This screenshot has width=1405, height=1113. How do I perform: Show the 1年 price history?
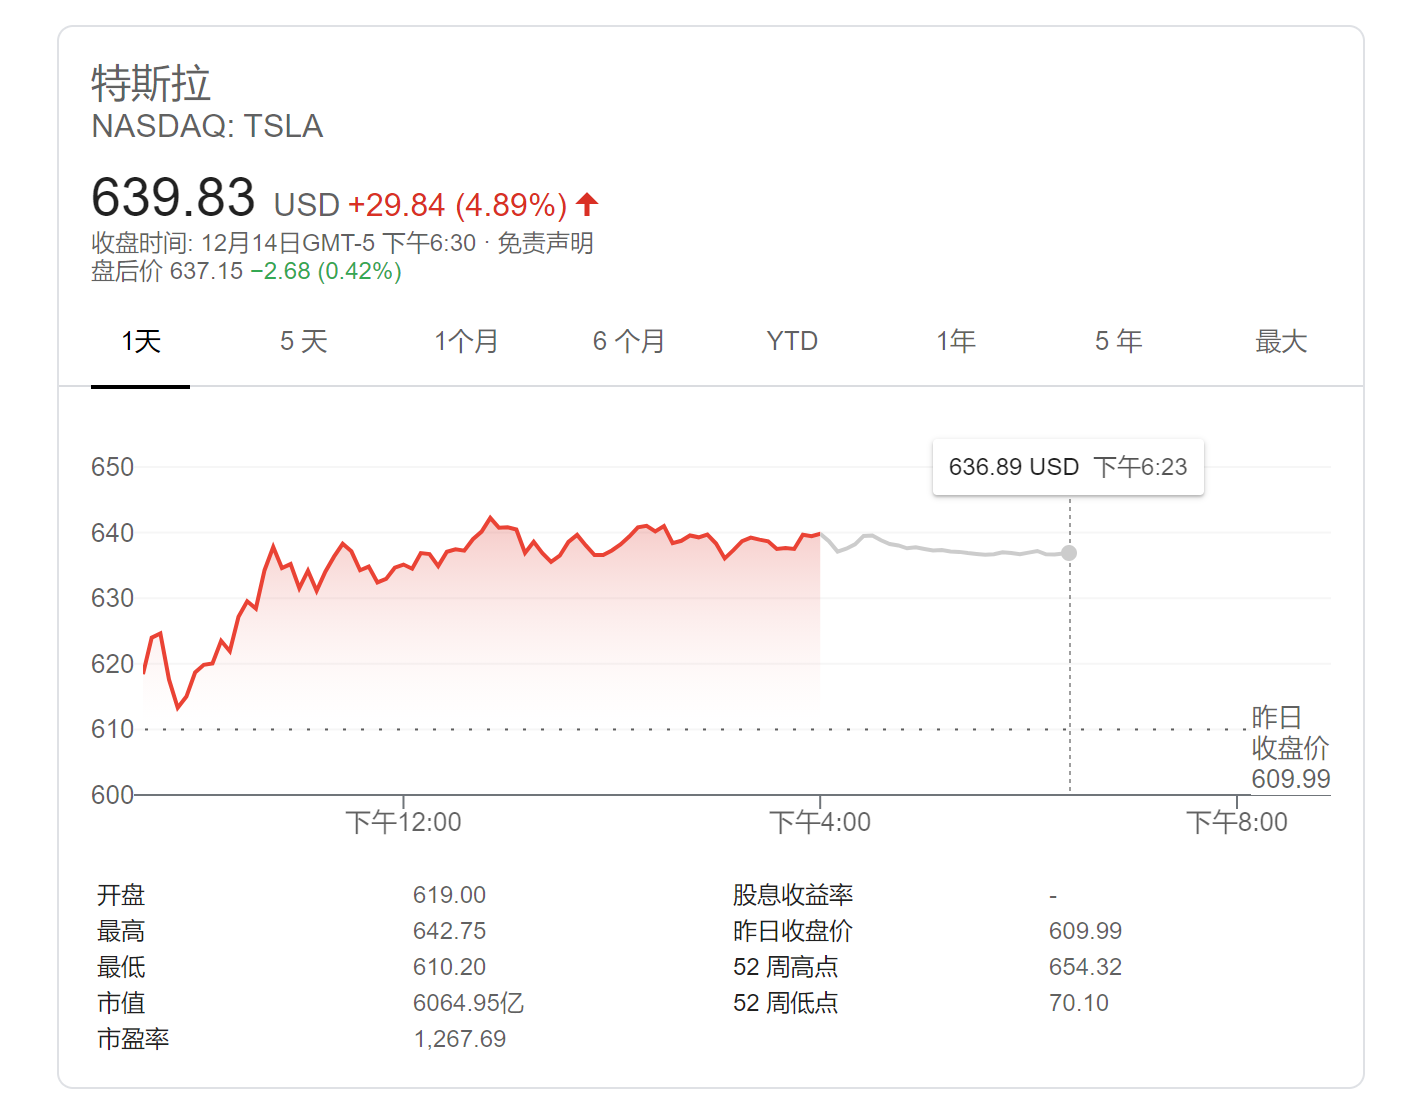point(956,342)
